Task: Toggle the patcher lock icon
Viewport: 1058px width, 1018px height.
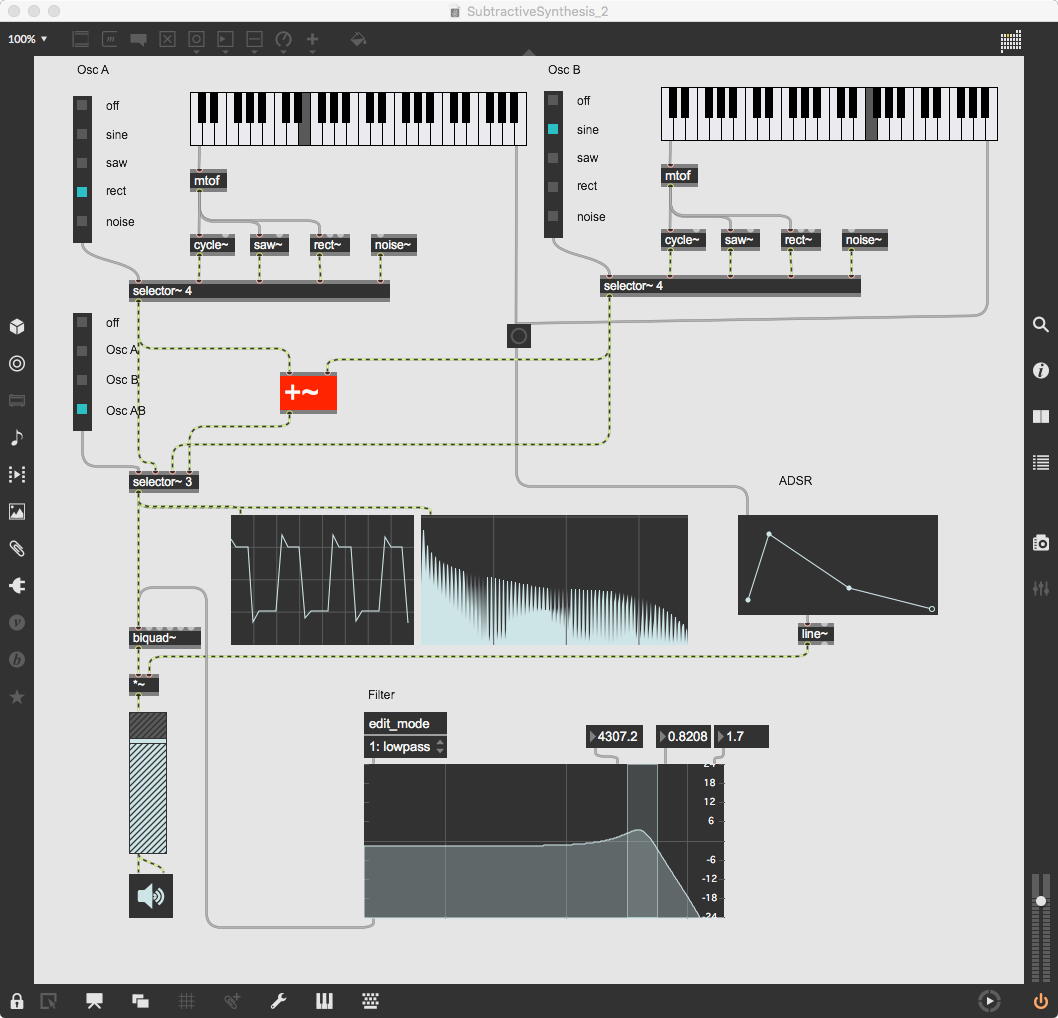Action: coord(17,1000)
